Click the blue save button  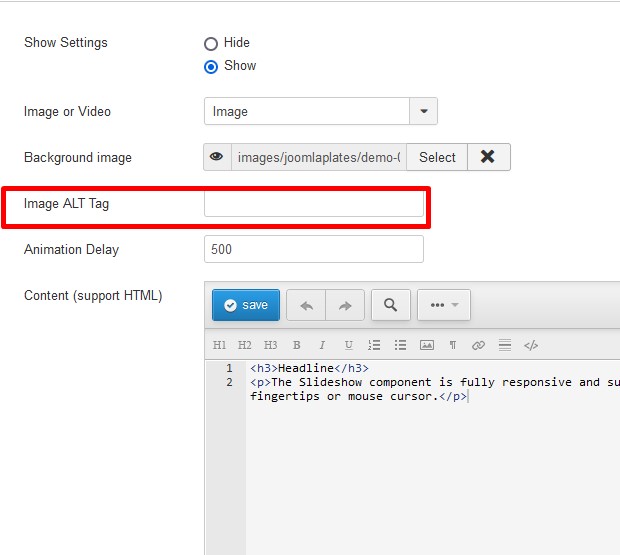(246, 305)
